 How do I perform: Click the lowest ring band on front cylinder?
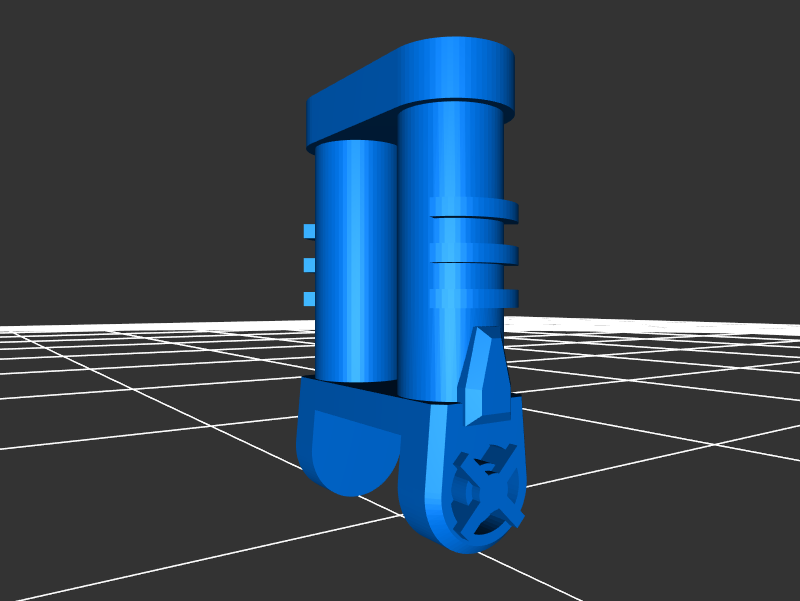[x=490, y=298]
